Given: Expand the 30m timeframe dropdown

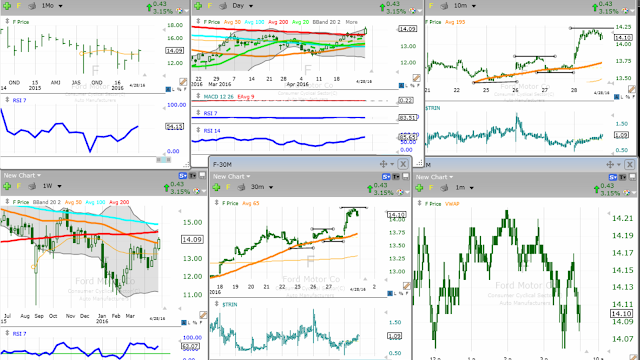Looking at the screenshot, I should click(262, 187).
